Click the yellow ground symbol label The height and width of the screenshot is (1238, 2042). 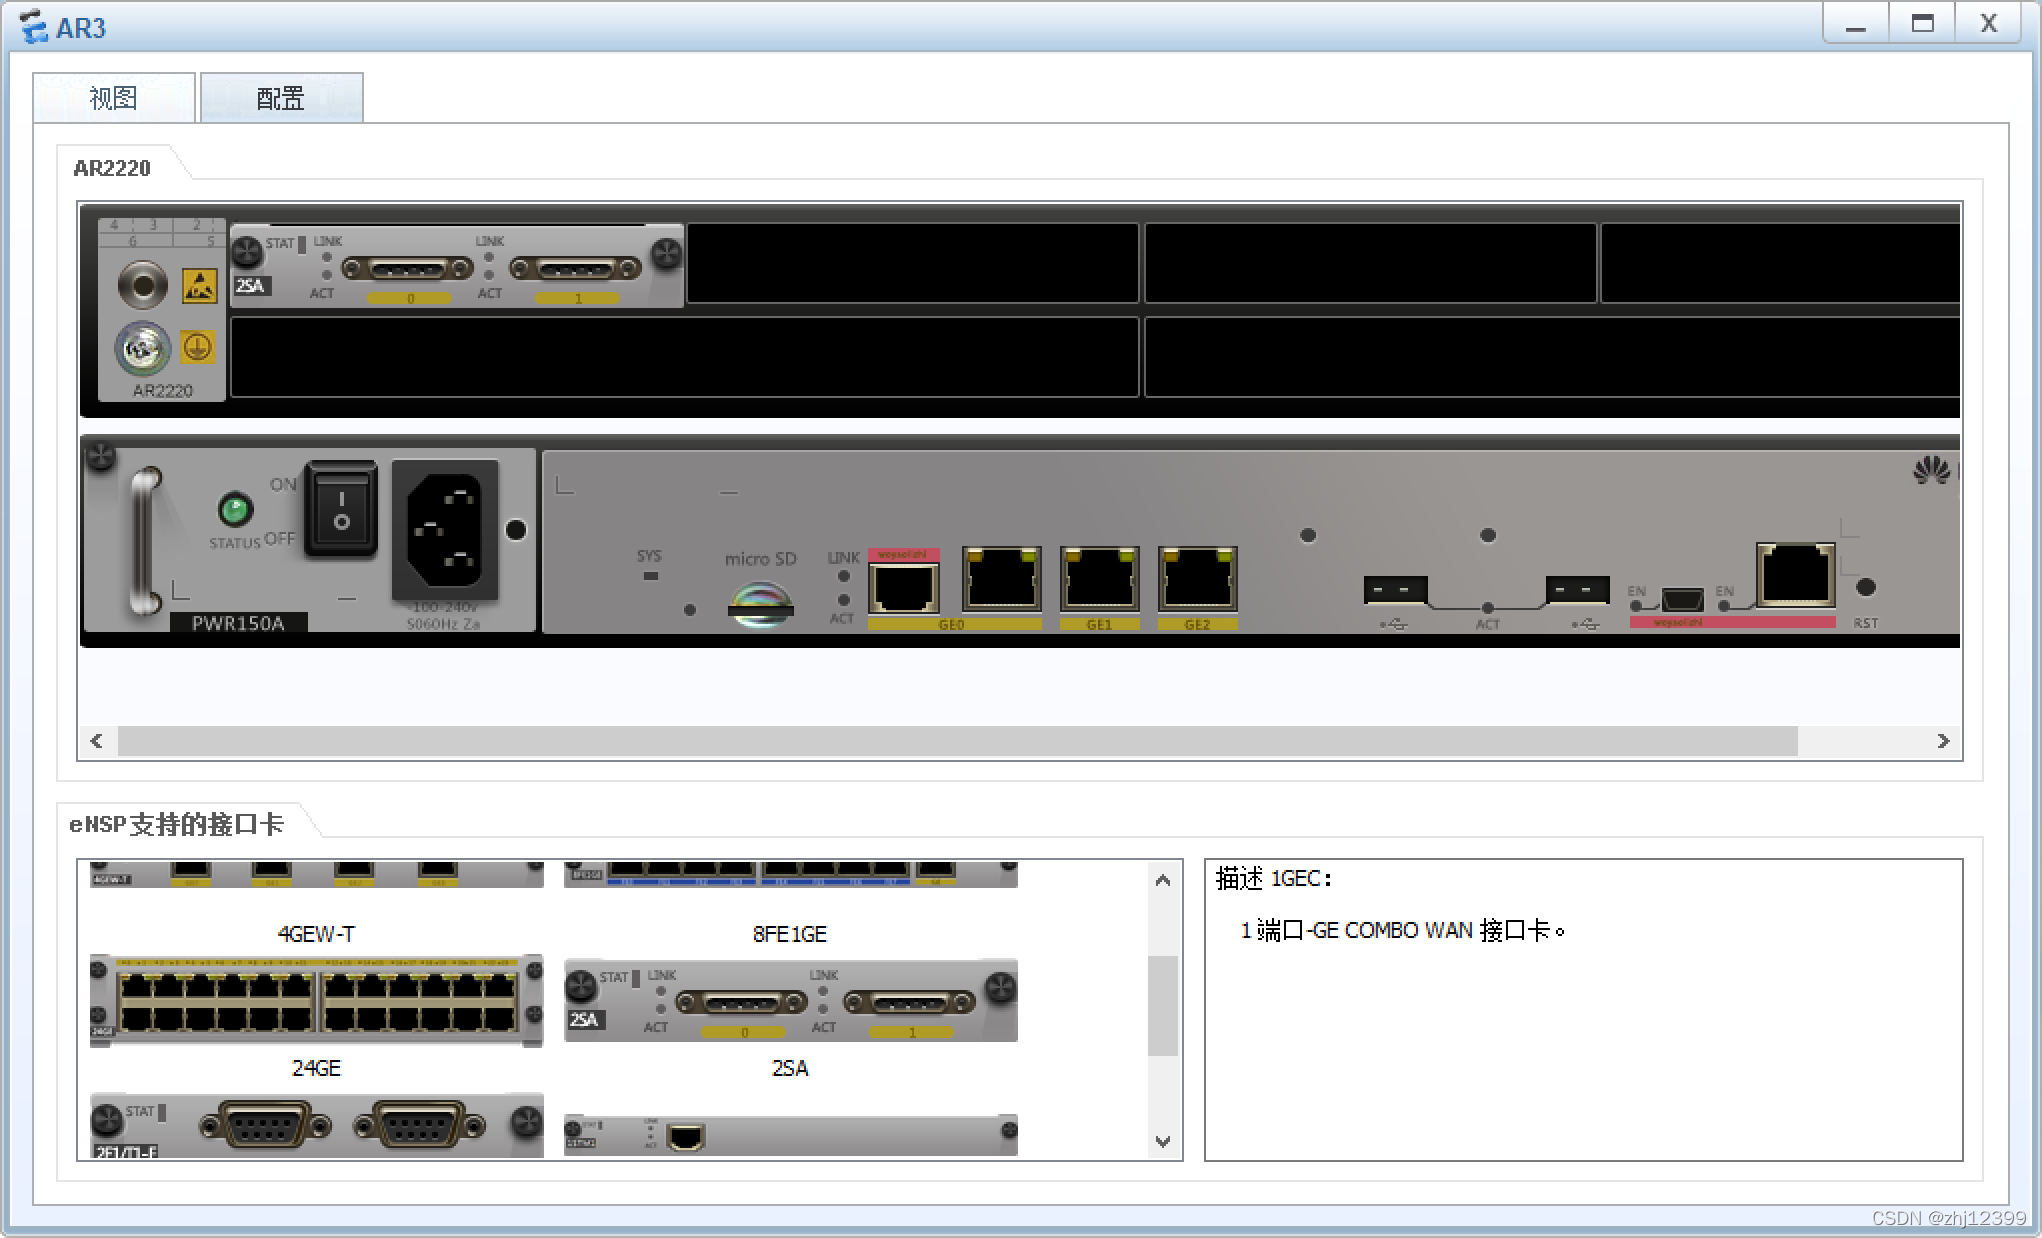coord(197,348)
